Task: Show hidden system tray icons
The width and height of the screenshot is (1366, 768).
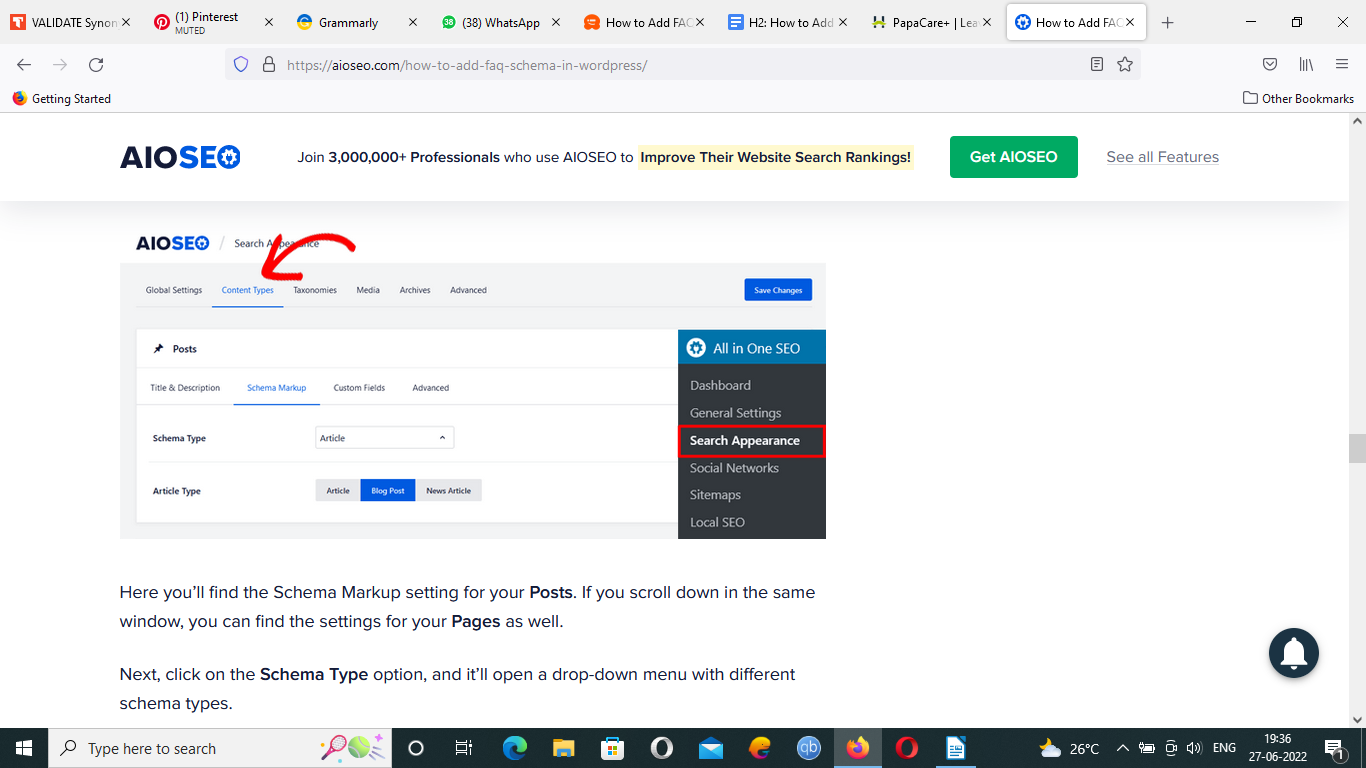Action: click(x=1122, y=748)
